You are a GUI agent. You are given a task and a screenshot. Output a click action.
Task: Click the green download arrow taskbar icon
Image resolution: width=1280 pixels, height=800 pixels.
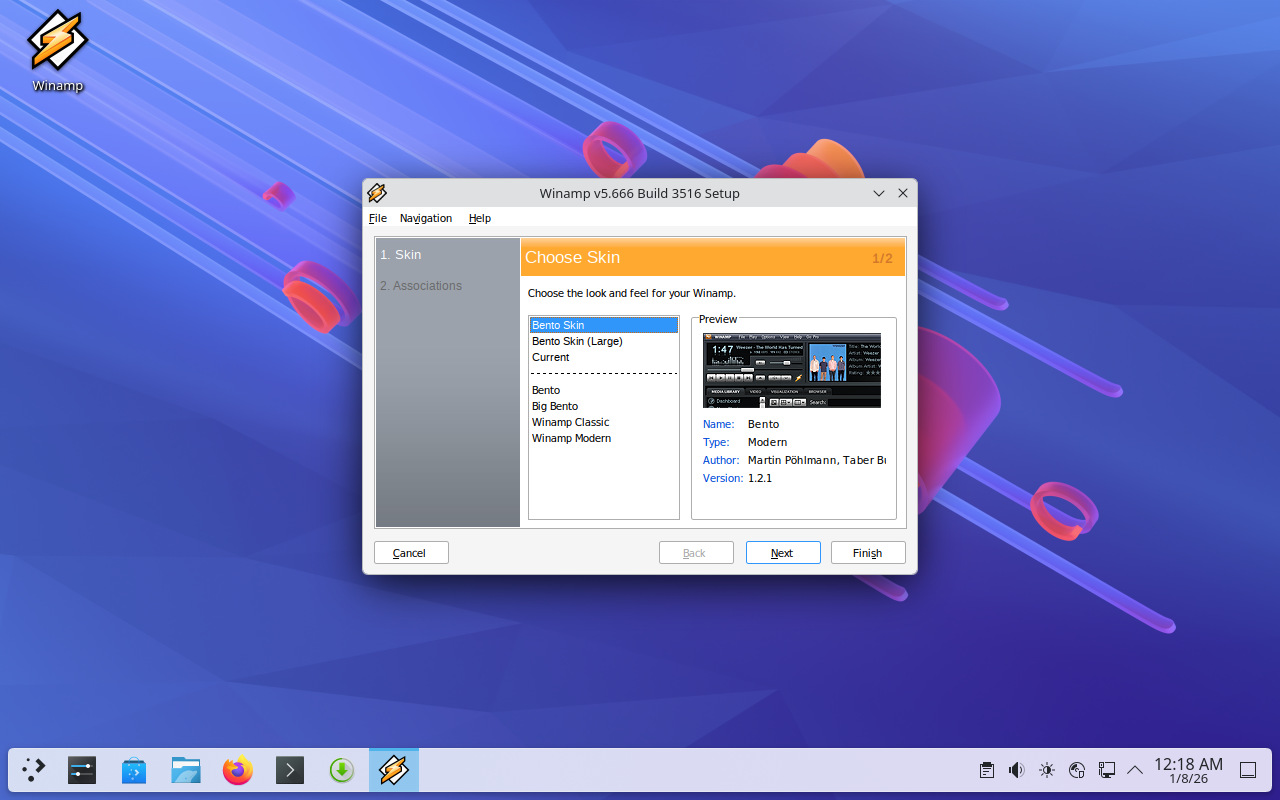342,770
